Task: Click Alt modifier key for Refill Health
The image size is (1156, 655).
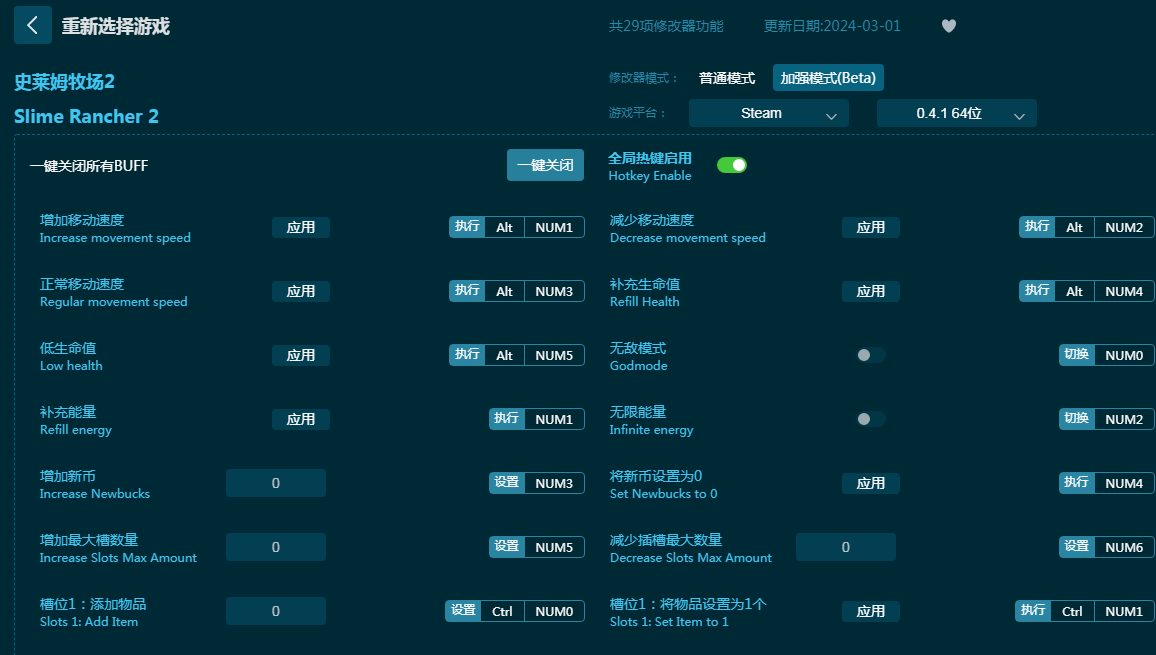Action: 1074,291
